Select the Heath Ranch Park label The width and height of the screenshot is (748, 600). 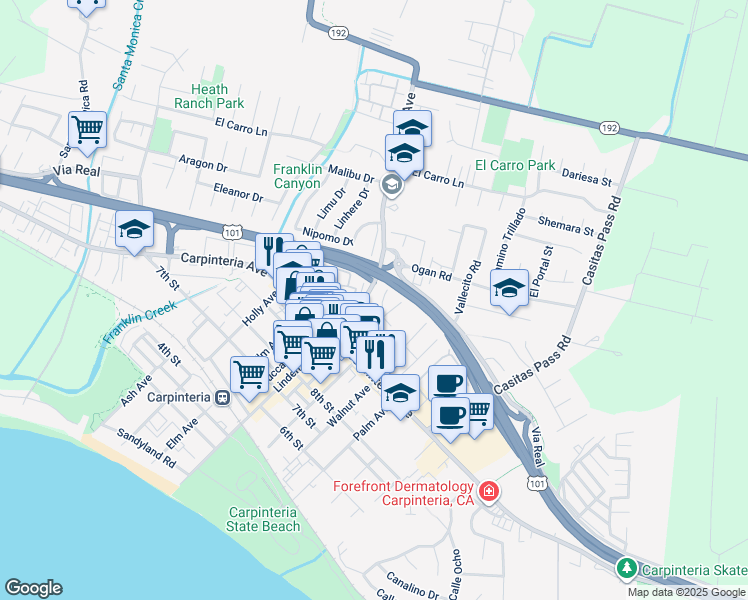coord(209,96)
